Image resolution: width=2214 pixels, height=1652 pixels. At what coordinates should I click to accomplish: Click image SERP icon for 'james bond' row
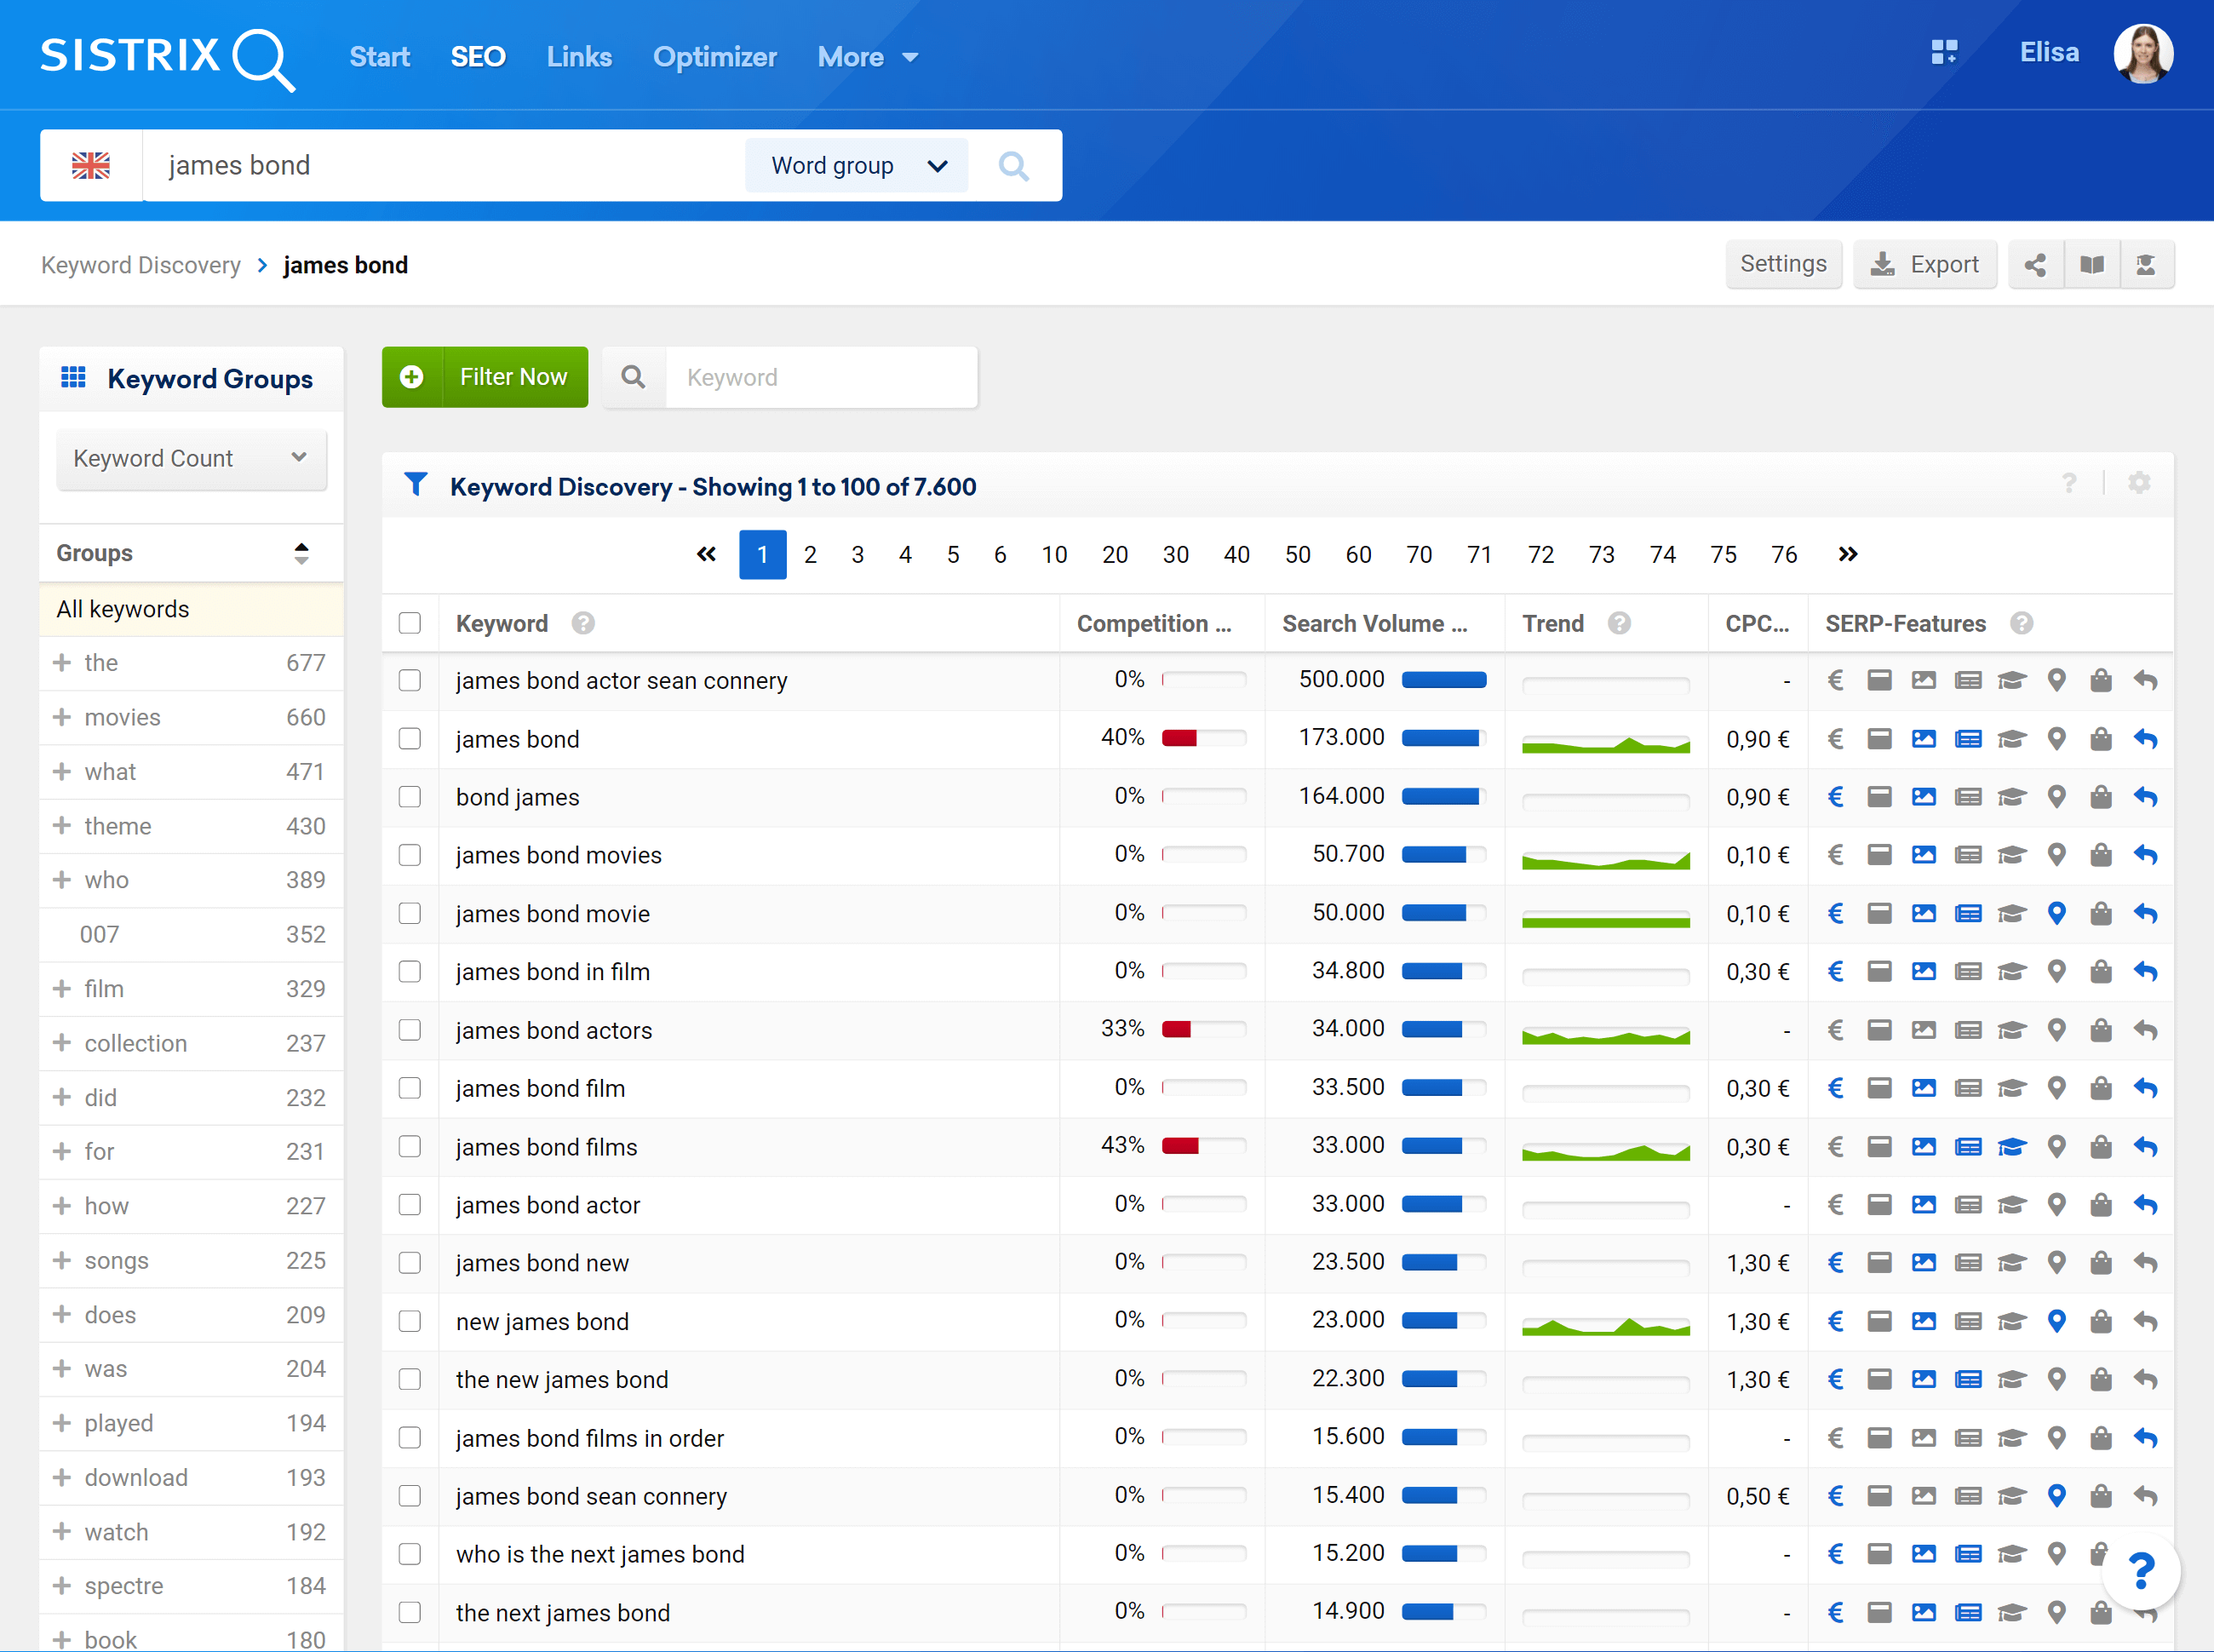click(1923, 739)
